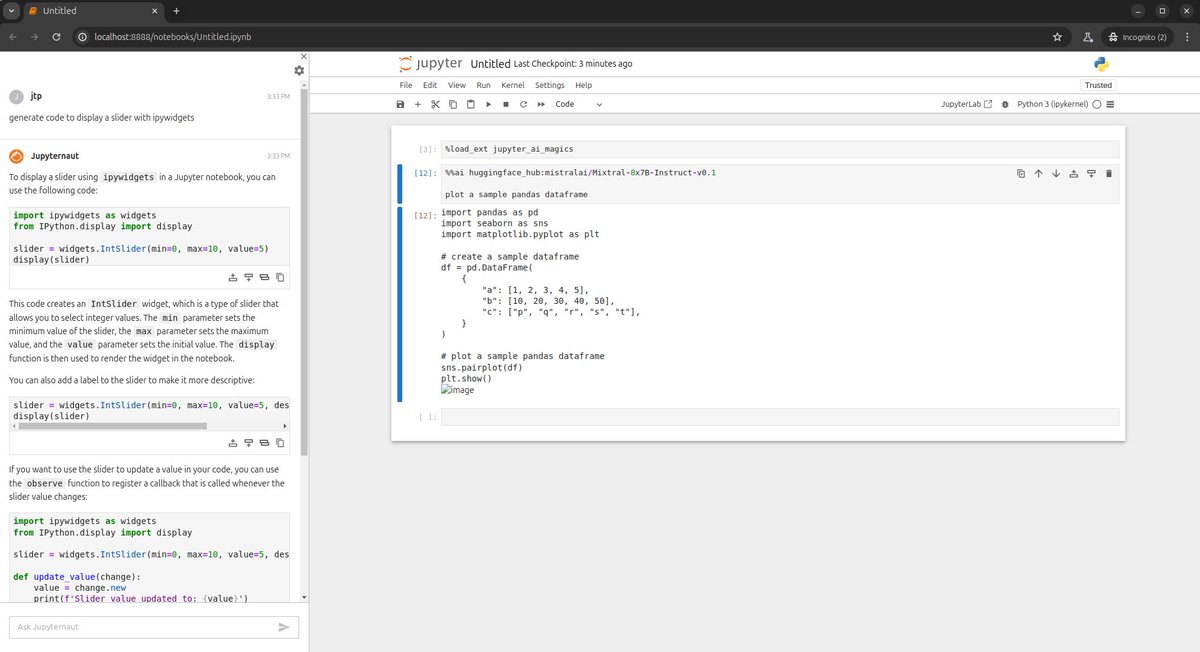1200x652 pixels.
Task: Close the Jupyternaut chat side panel
Action: tap(304, 56)
